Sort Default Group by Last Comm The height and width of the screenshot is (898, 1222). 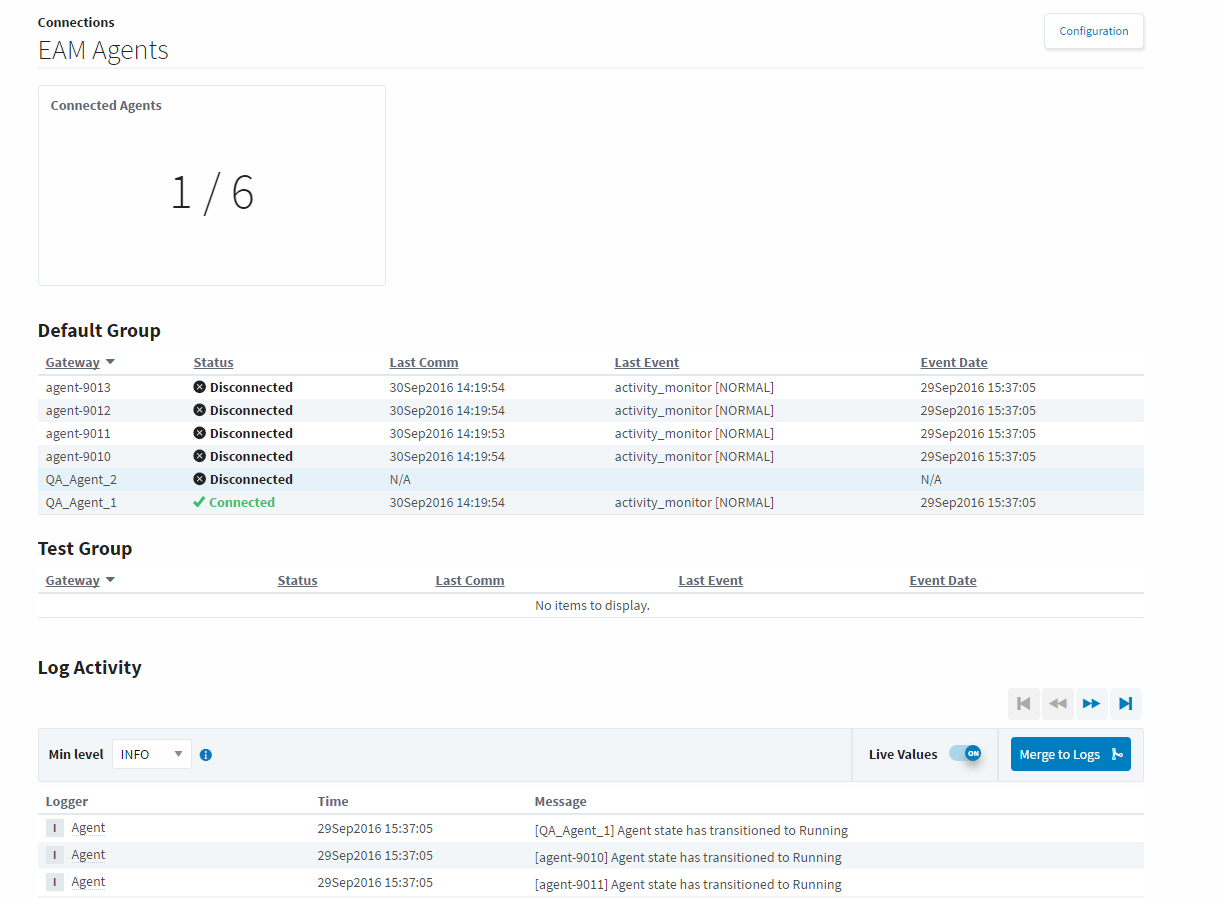(424, 363)
